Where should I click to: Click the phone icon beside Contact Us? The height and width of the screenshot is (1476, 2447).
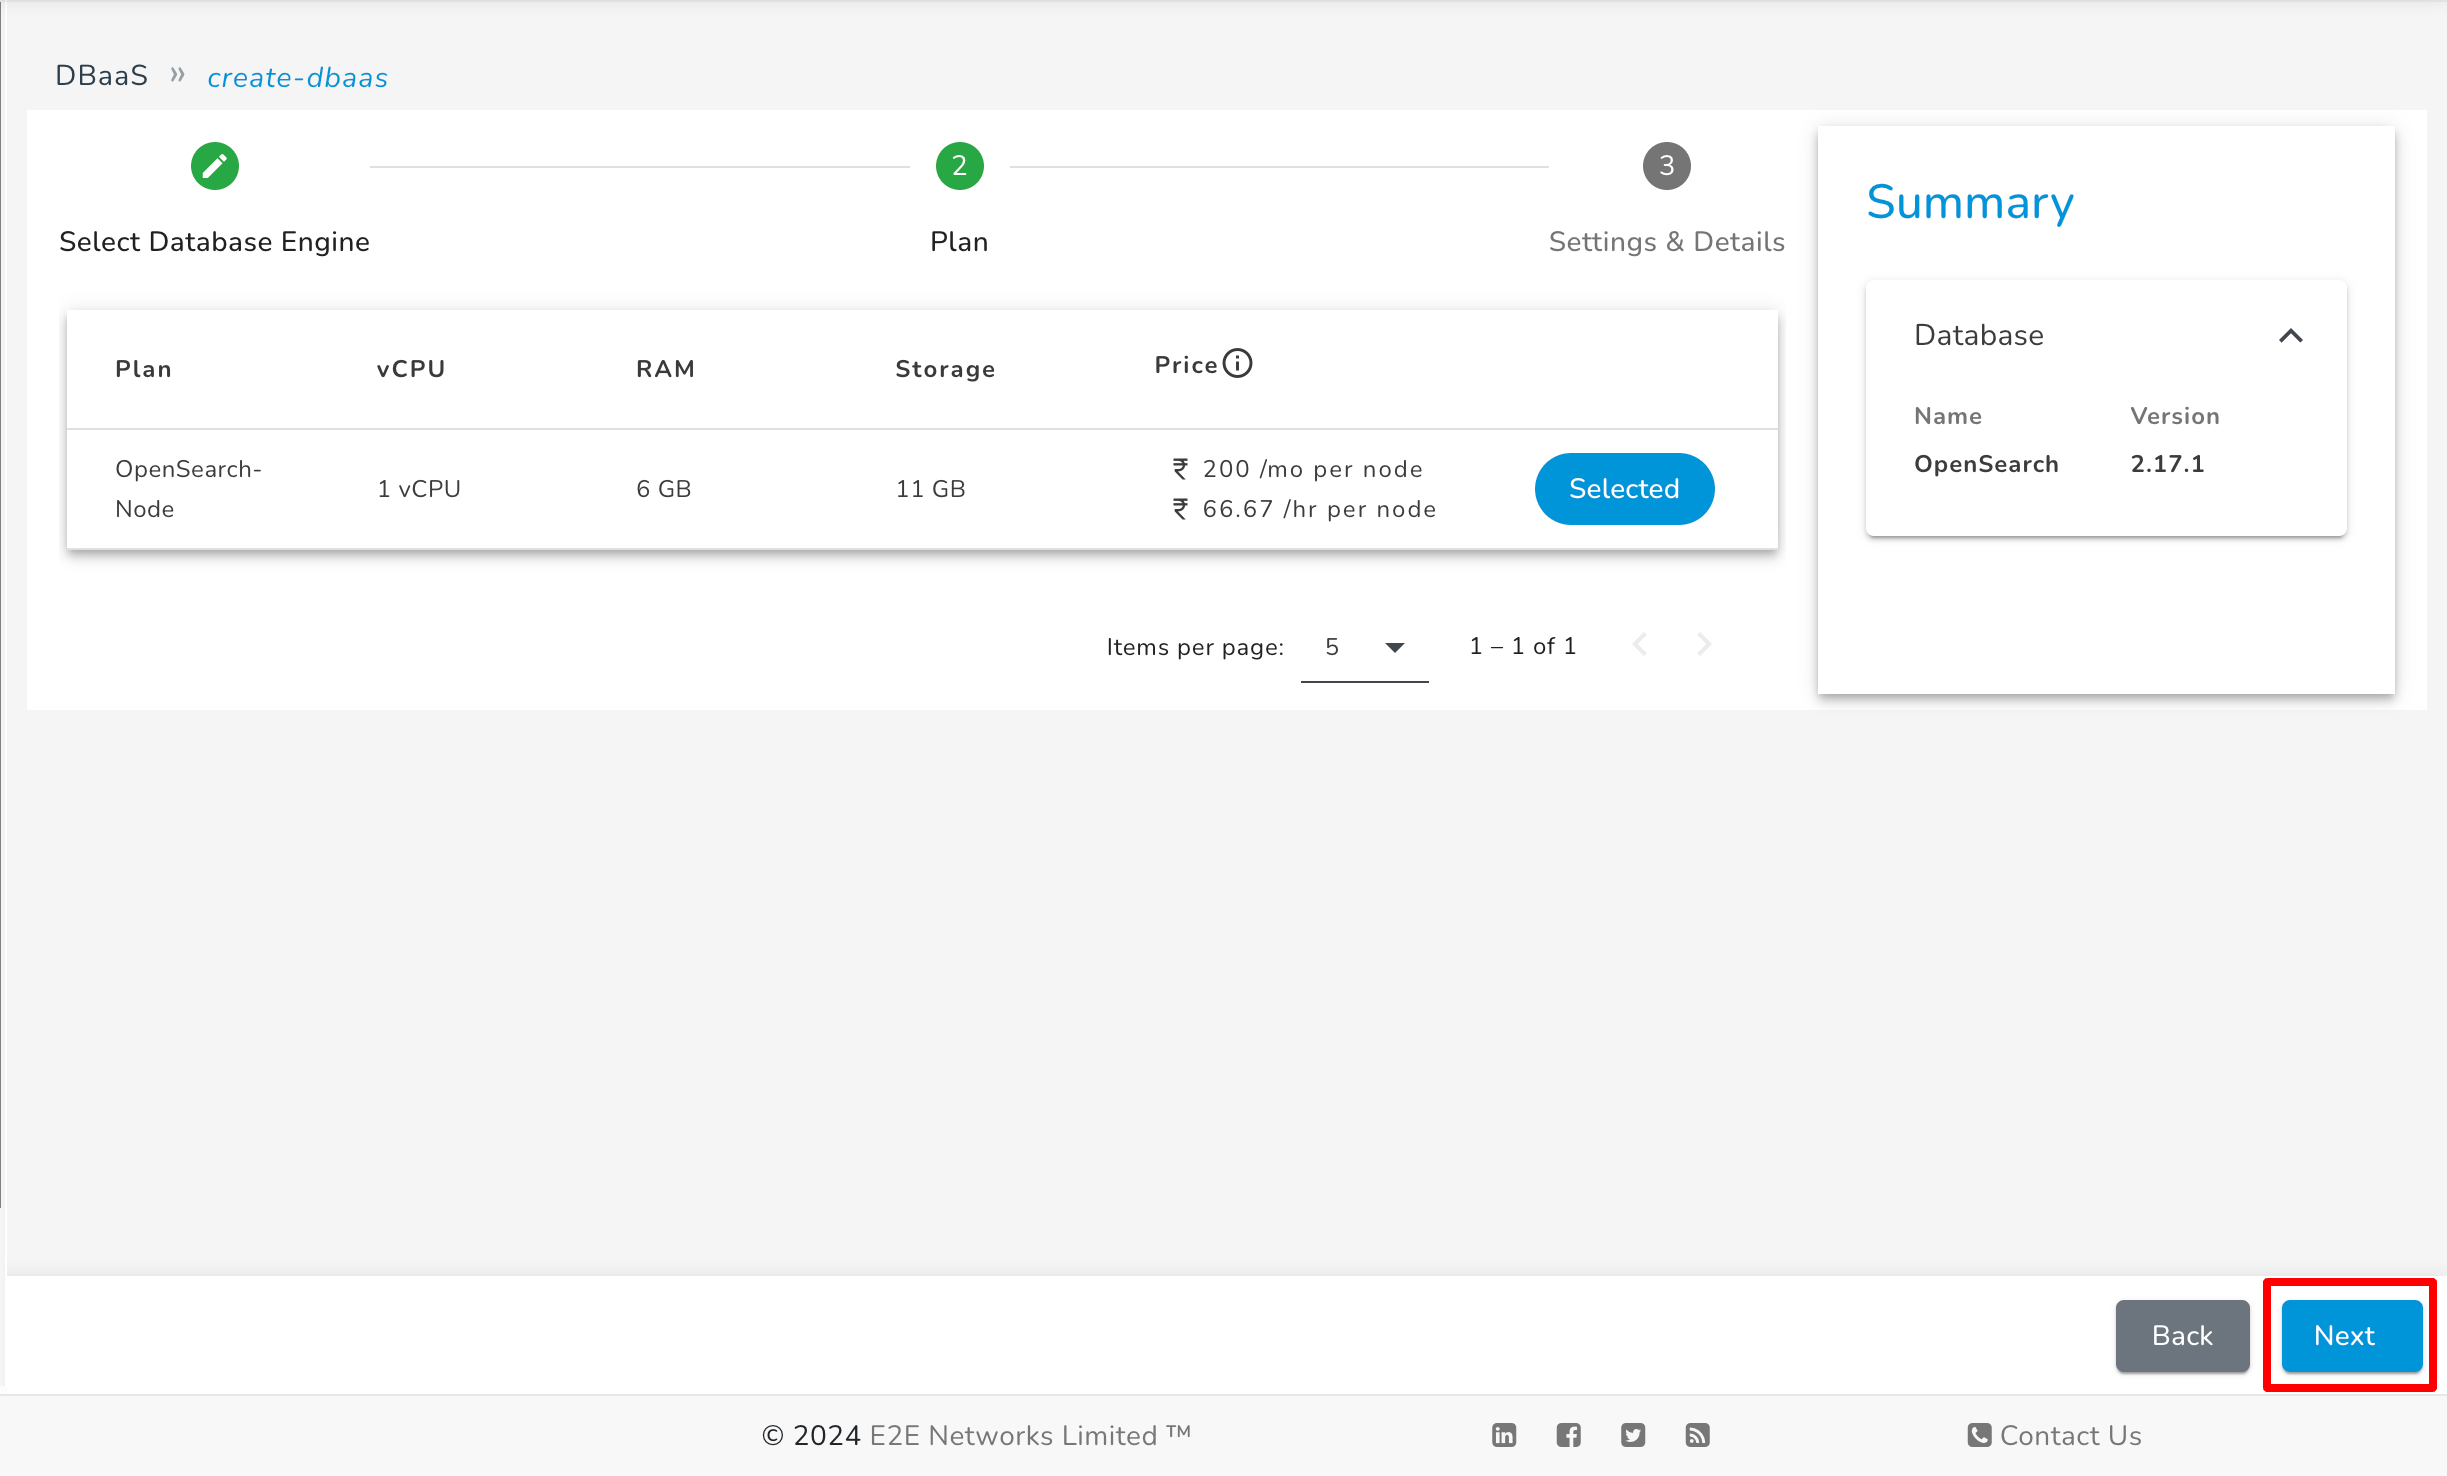point(1979,1435)
